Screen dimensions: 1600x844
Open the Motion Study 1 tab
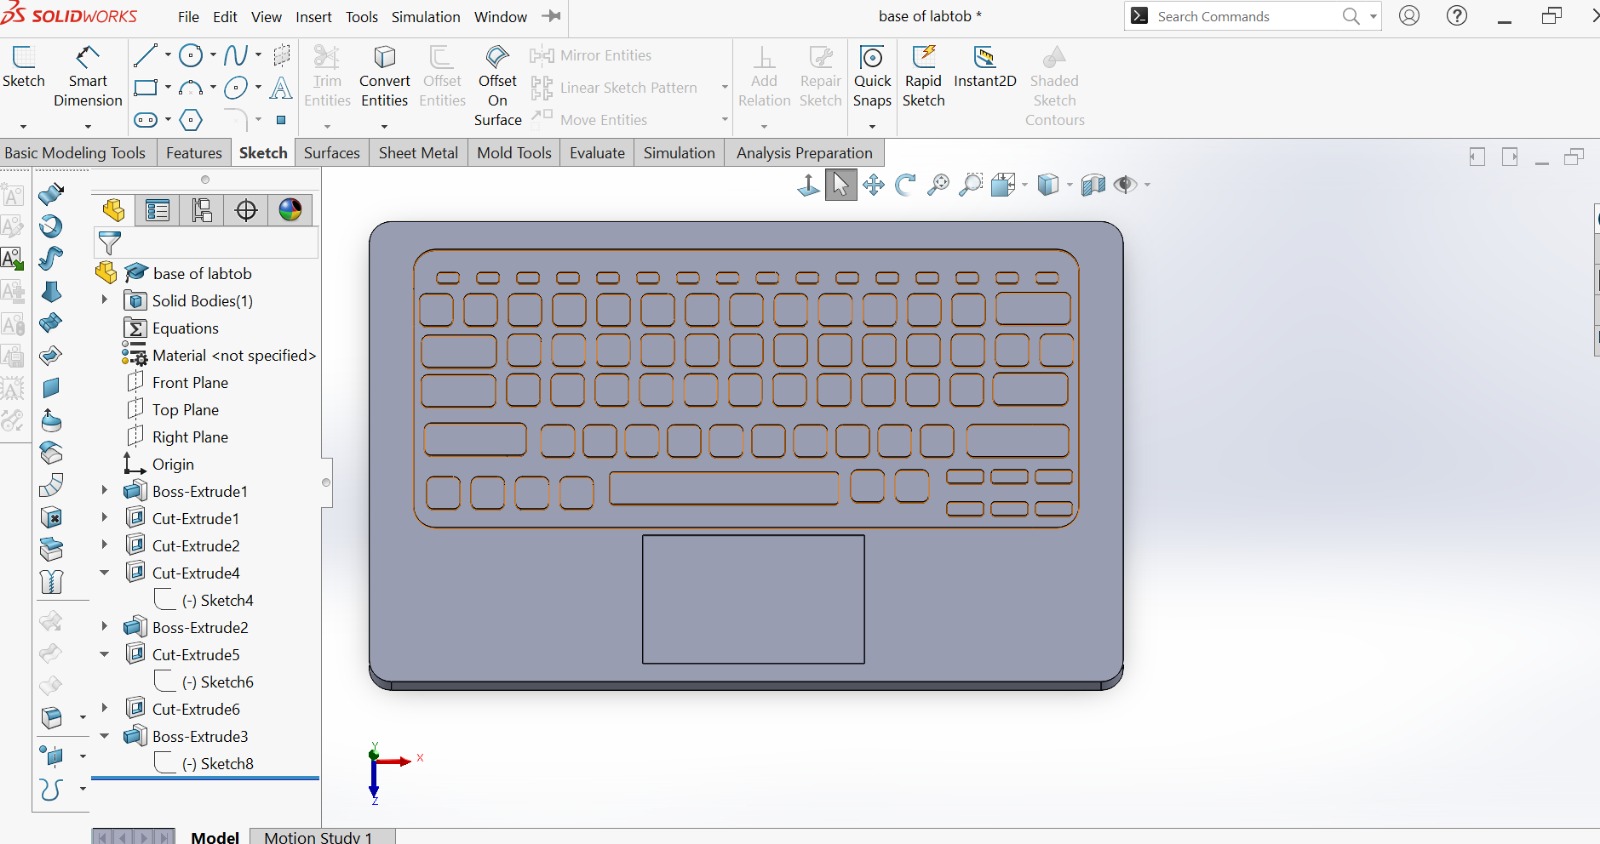pyautogui.click(x=318, y=836)
